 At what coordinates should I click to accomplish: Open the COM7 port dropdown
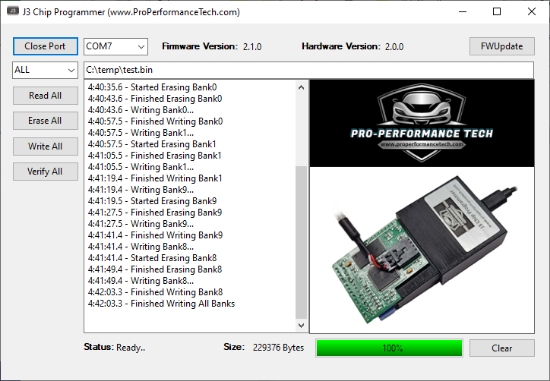[x=115, y=47]
